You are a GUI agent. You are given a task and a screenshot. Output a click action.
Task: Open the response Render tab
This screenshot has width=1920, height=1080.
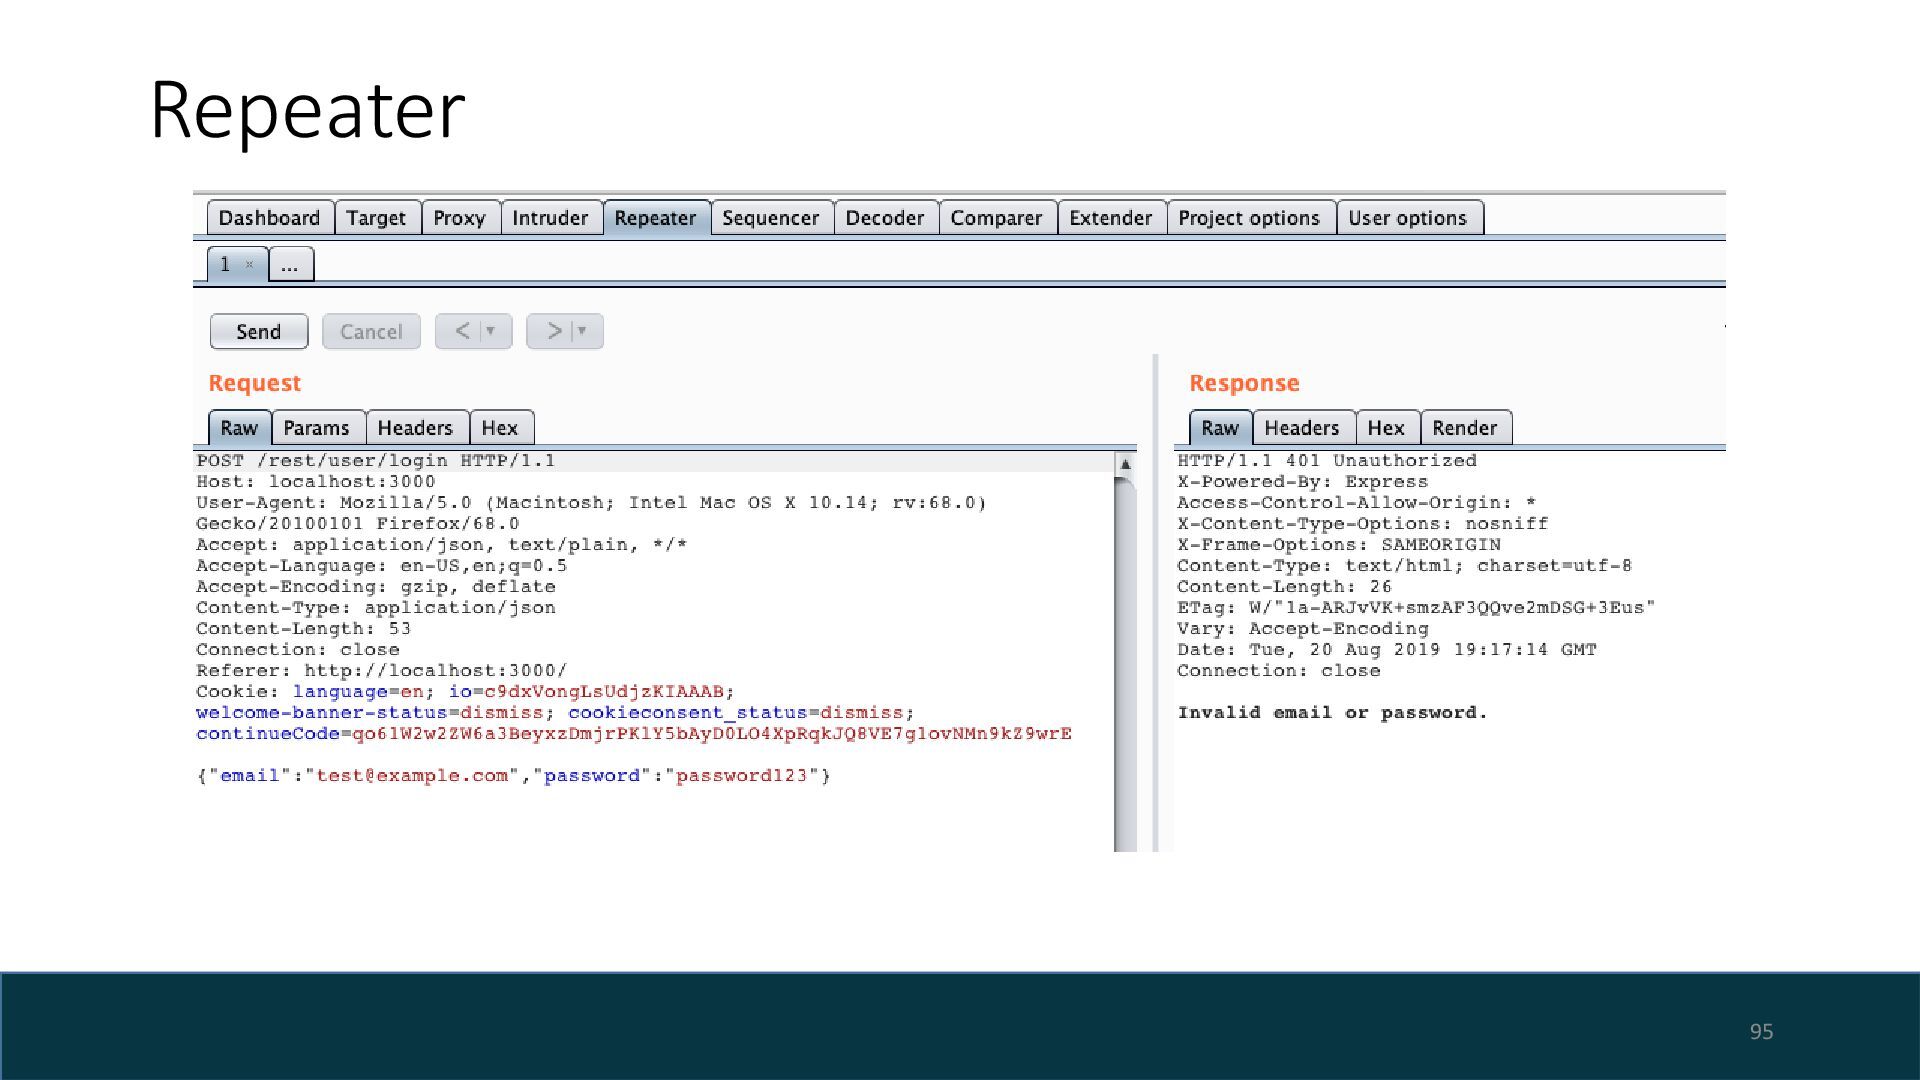click(x=1464, y=428)
